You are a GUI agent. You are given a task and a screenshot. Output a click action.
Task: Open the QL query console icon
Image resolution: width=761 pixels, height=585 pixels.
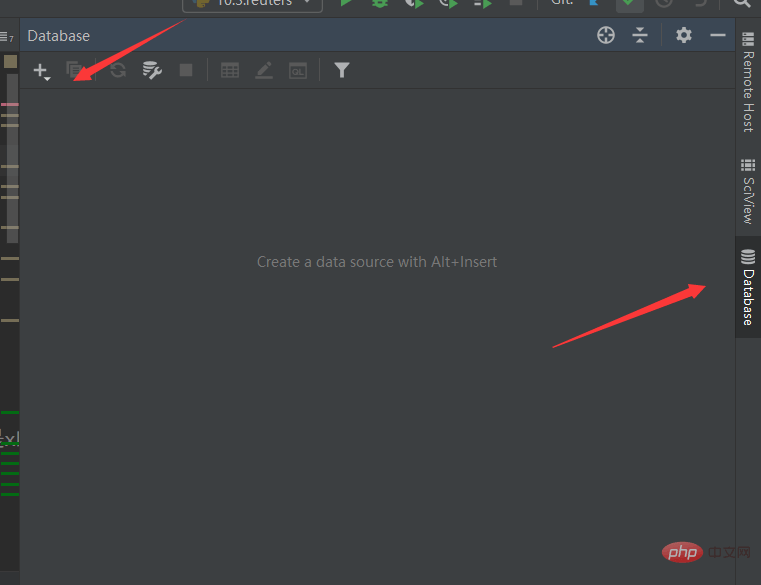click(x=298, y=71)
